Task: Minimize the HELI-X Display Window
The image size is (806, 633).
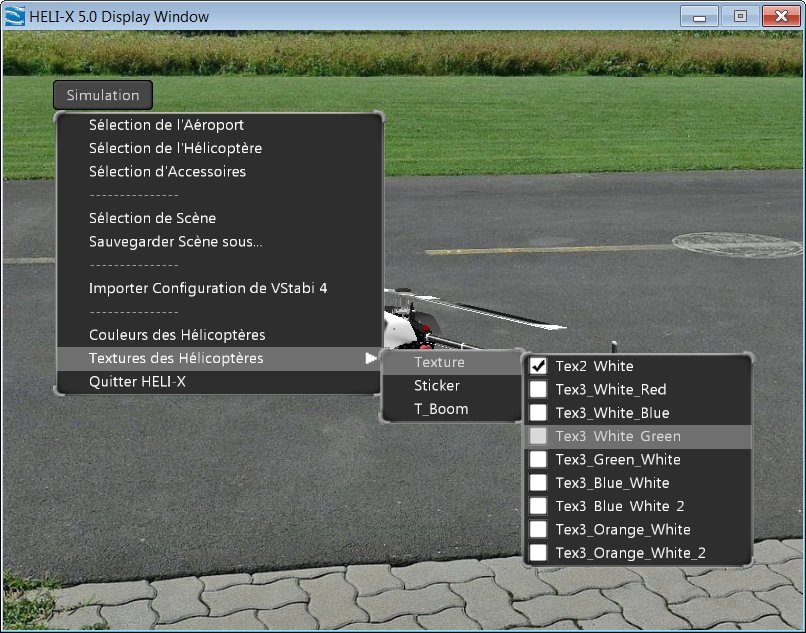Action: point(699,16)
